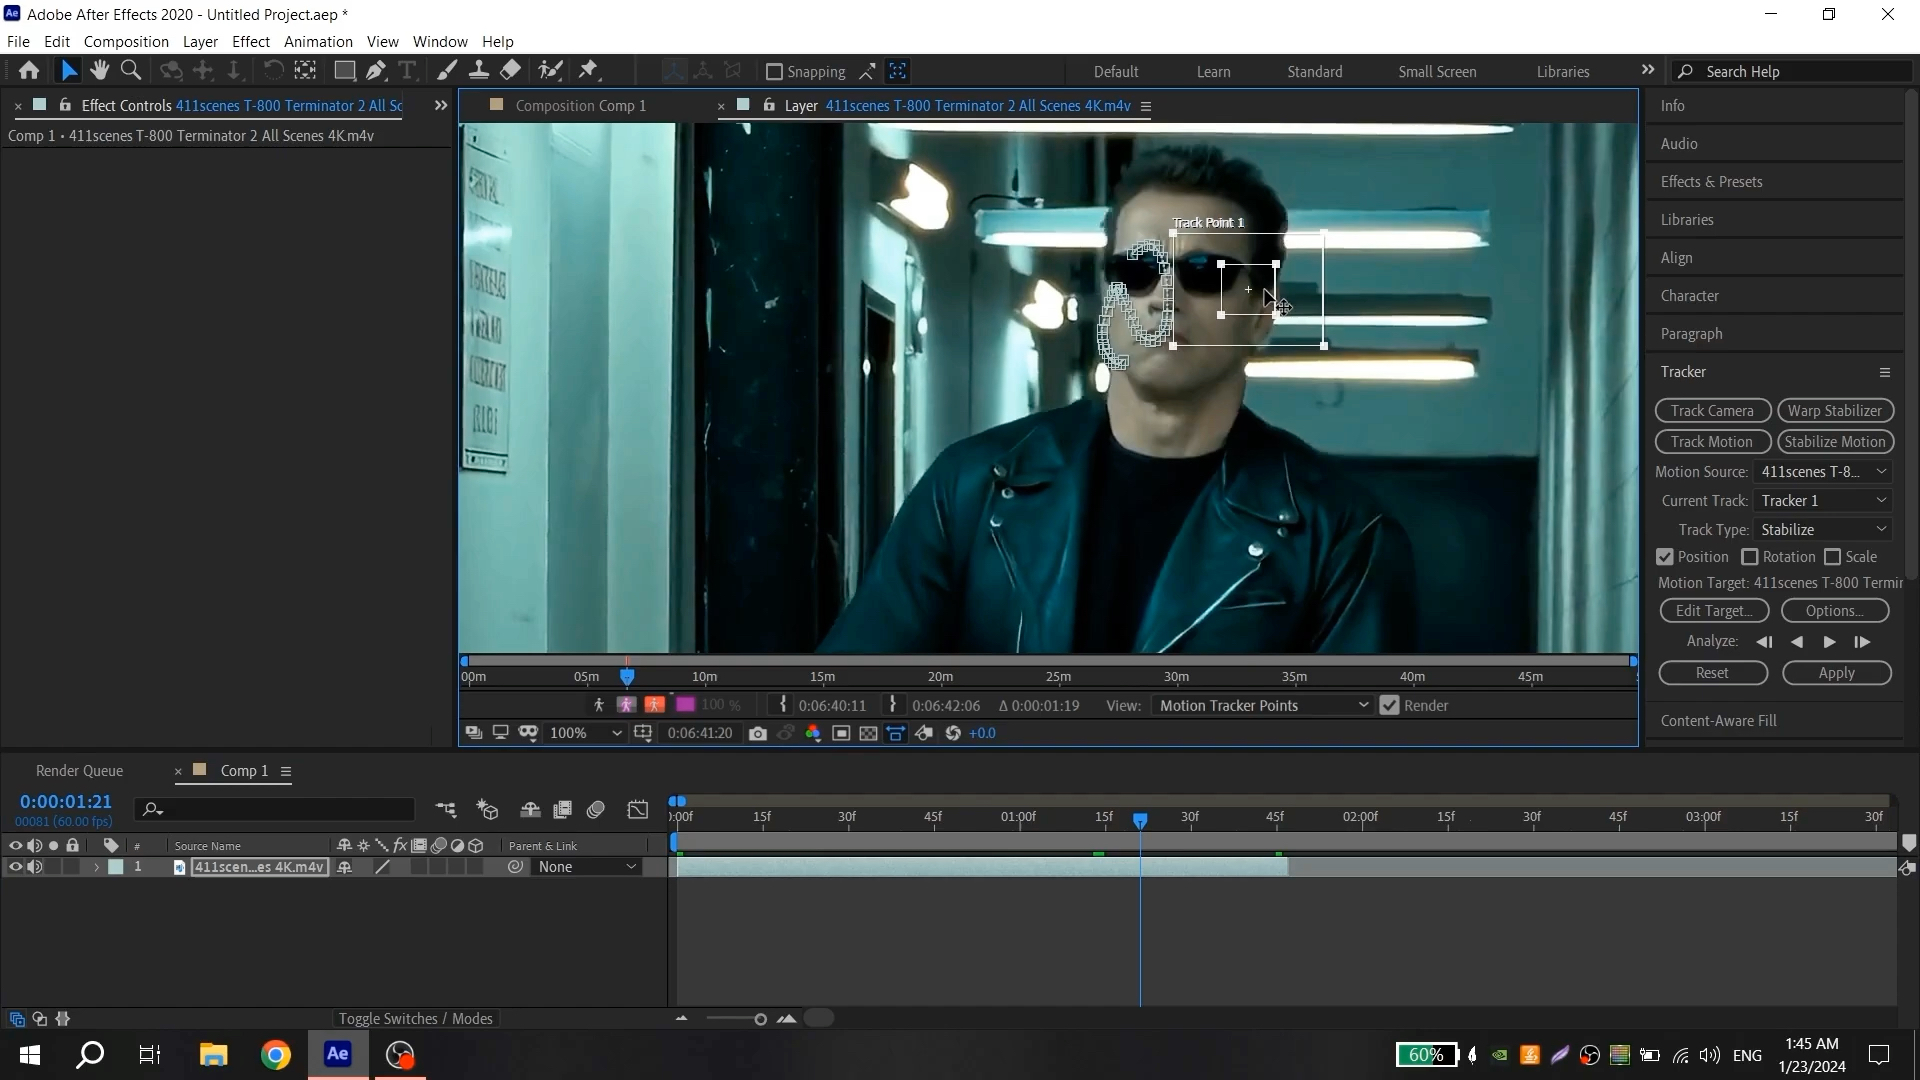Viewport: 1920px width, 1080px height.
Task: Switch to Composition Comp 1 tab
Action: [x=580, y=106]
